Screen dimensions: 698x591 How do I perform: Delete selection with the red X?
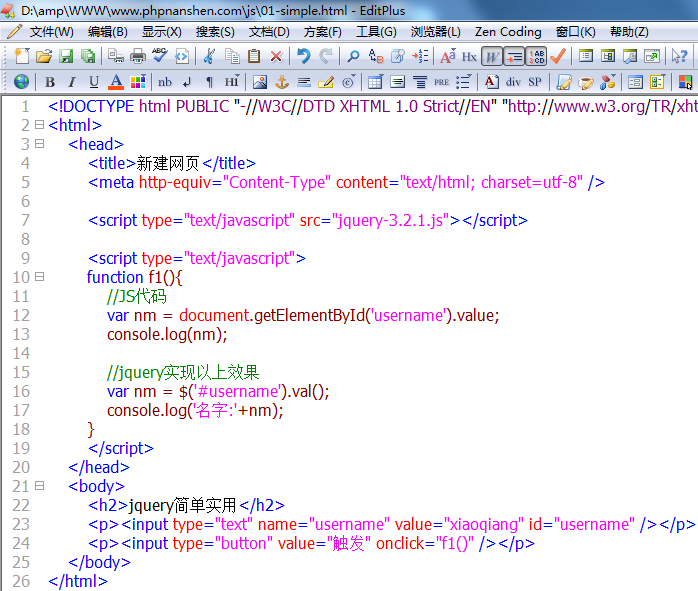(276, 57)
